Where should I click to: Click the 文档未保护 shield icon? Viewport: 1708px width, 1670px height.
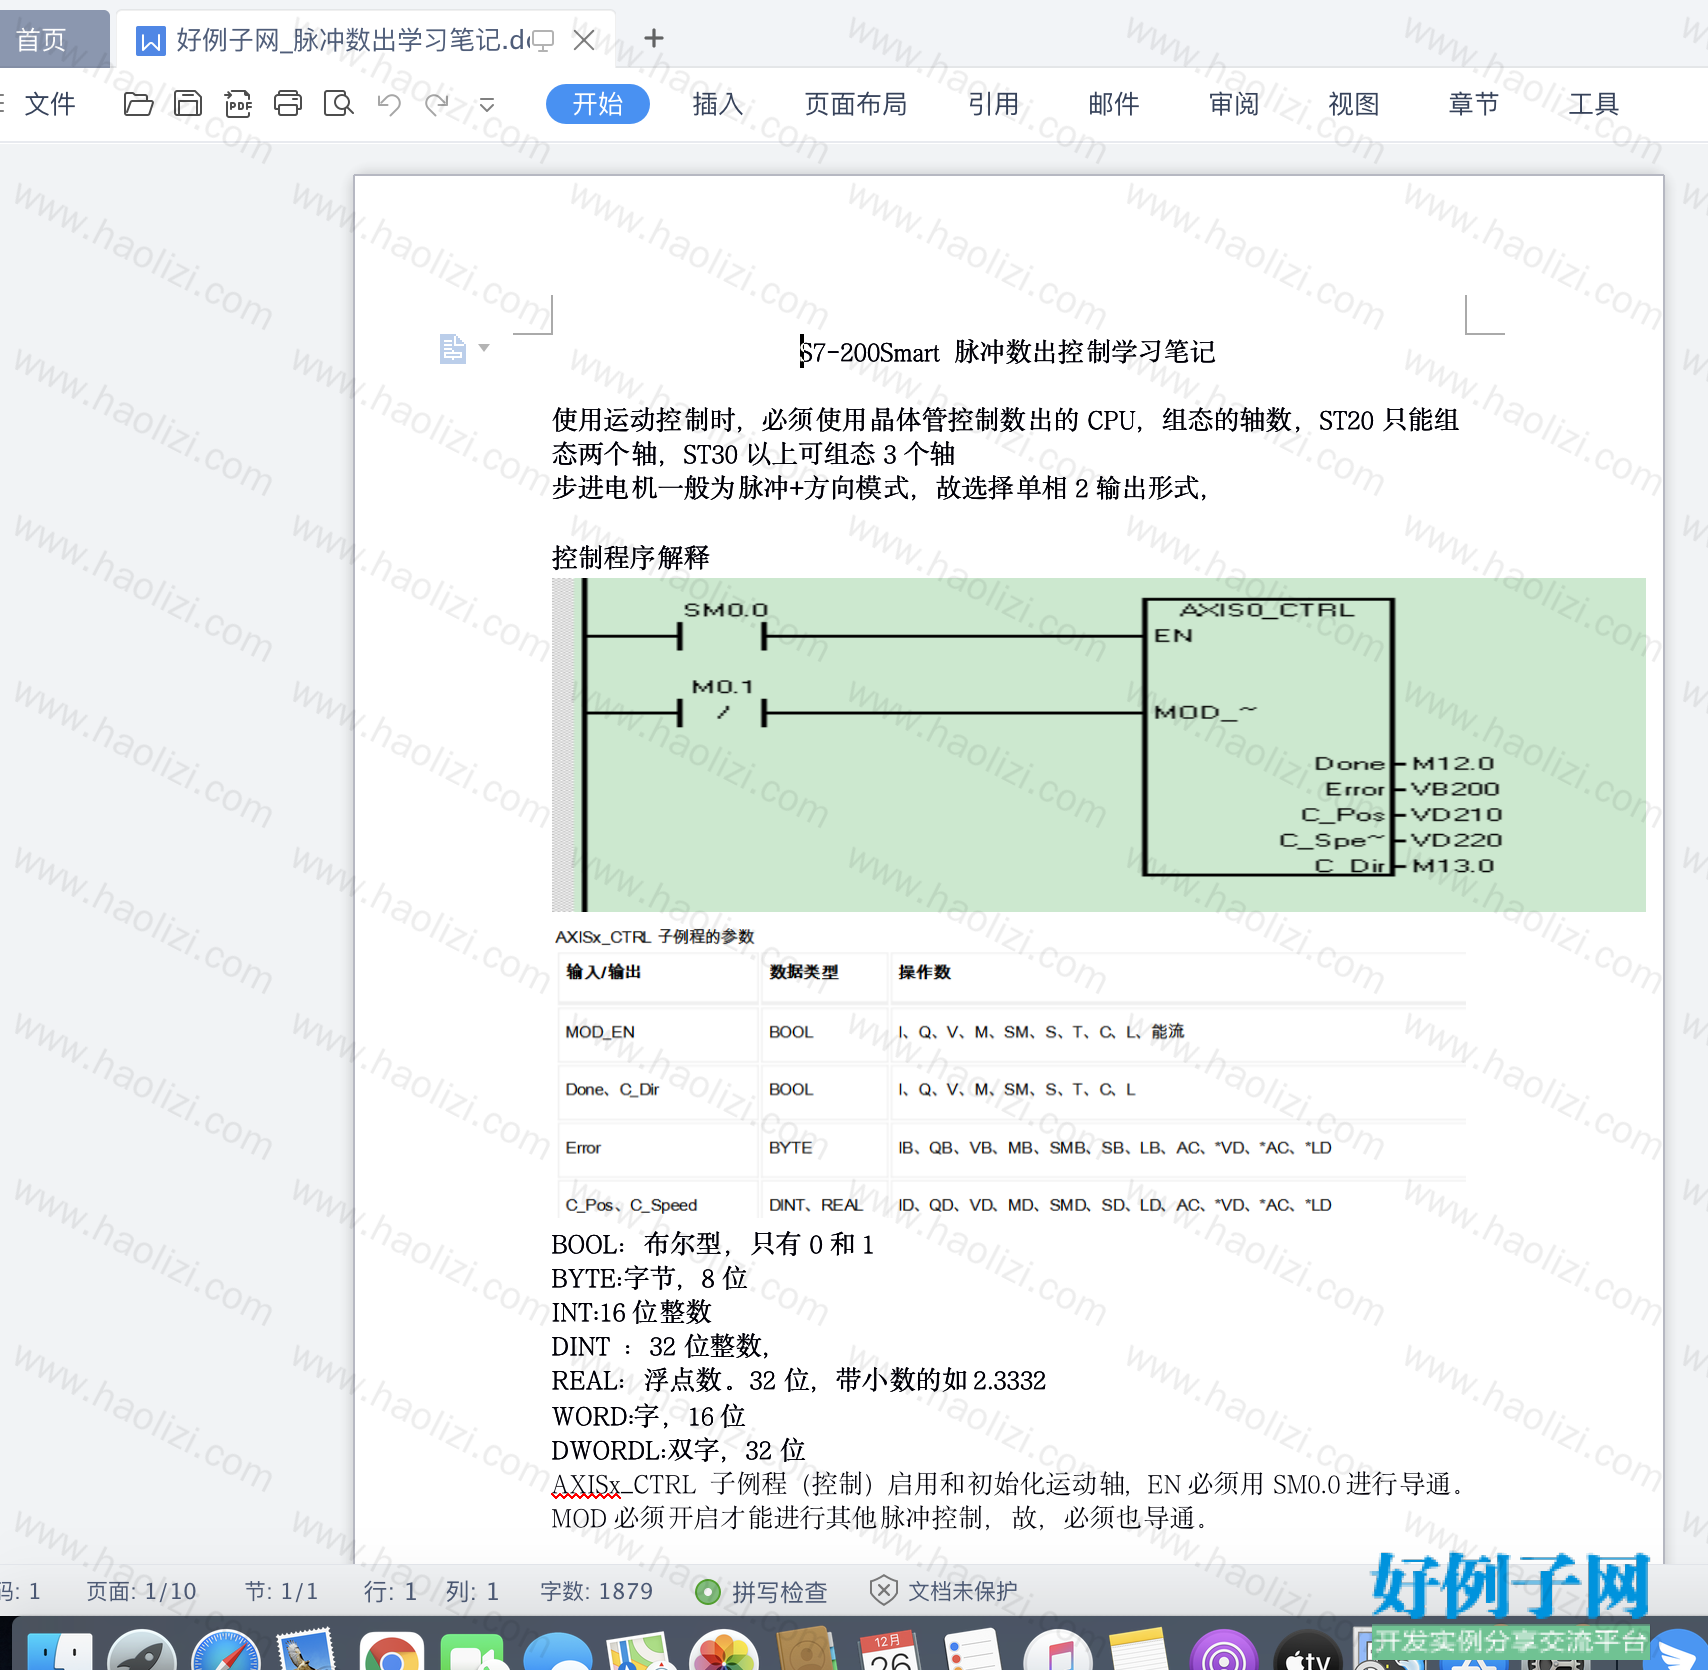[x=883, y=1590]
